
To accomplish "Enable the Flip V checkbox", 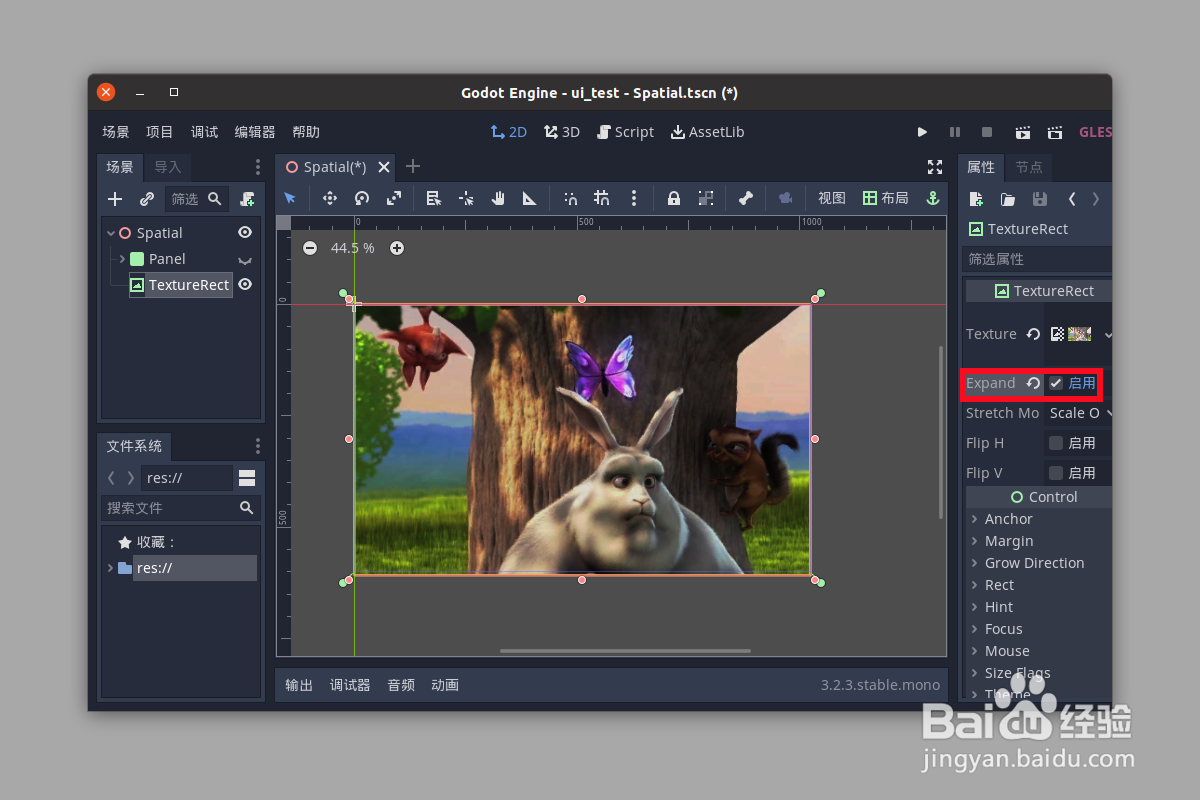I will tap(1055, 473).
